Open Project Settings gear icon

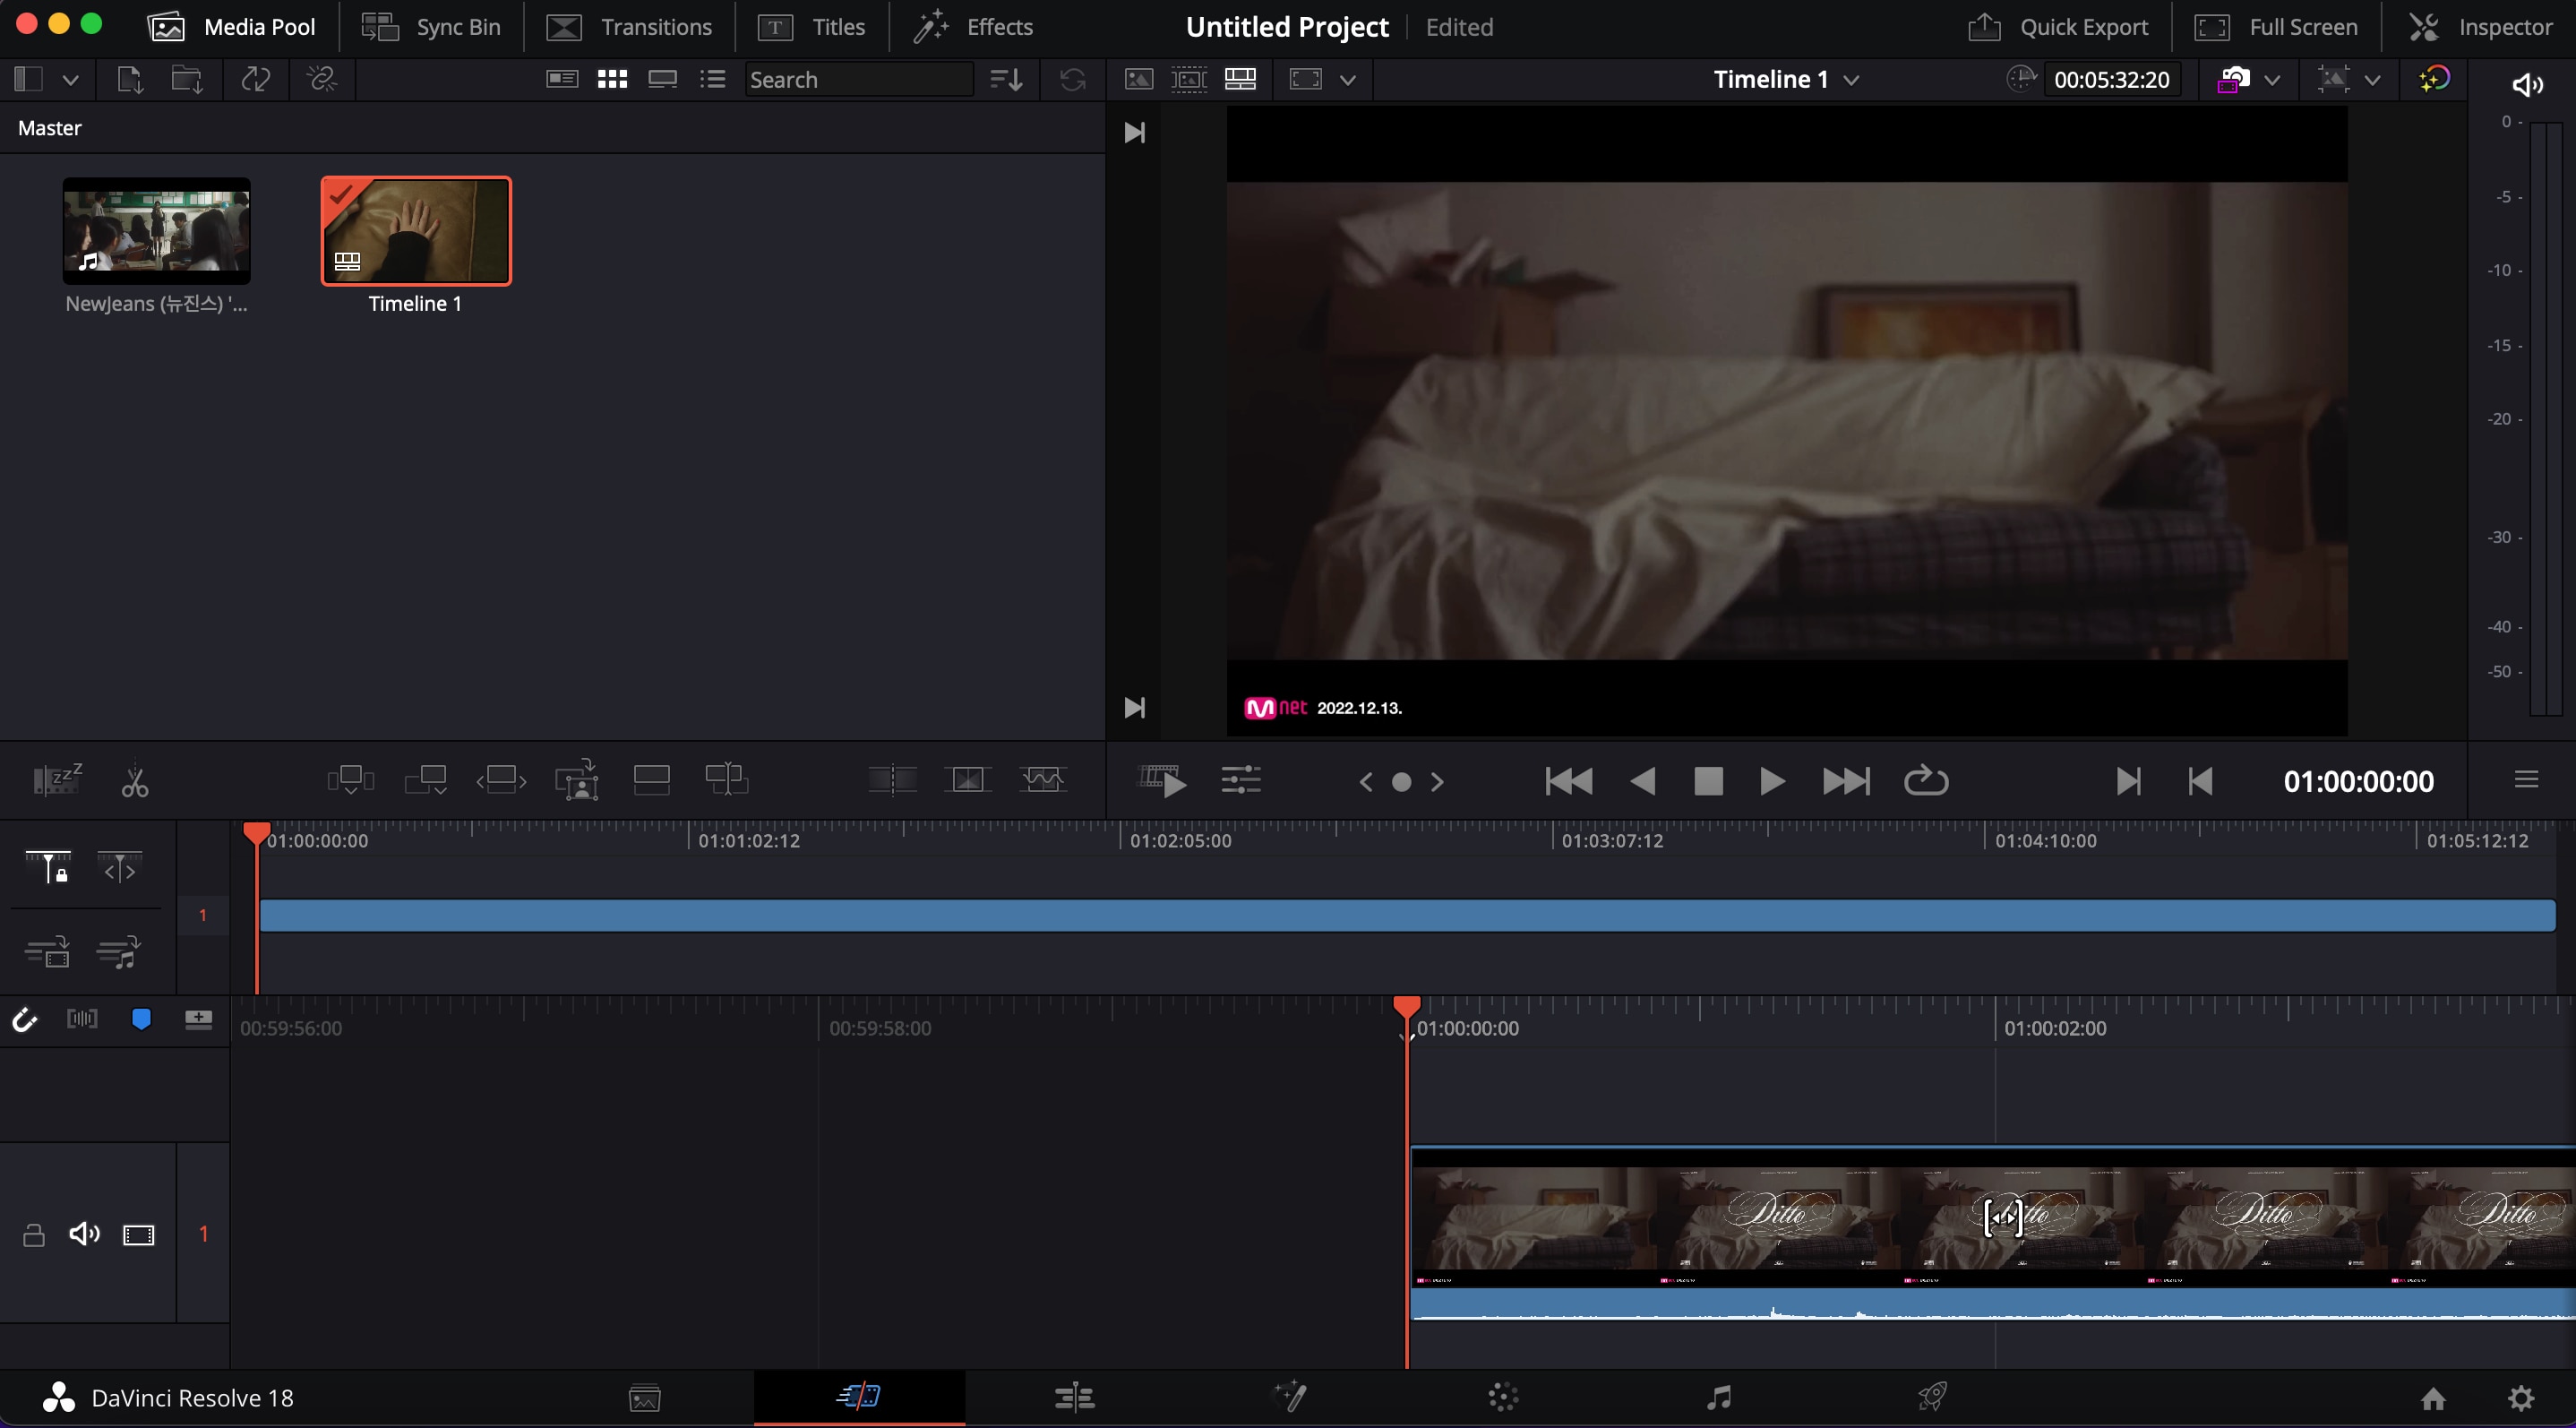point(2521,1397)
